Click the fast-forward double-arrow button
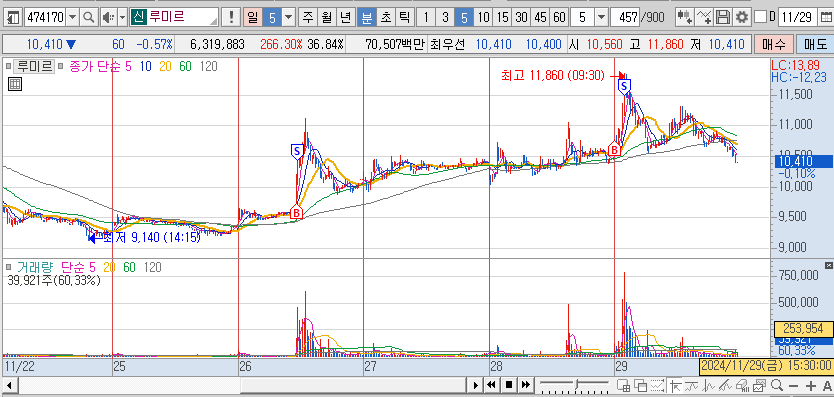The width and height of the screenshot is (834, 397). coord(526,385)
